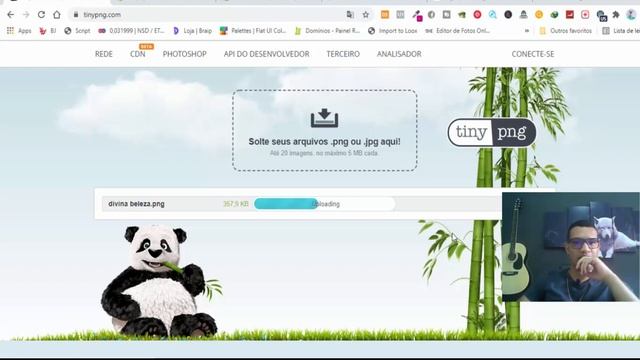This screenshot has width=640, height=360.
Task: Expand the hidden bookmarks overflow chevron
Action: (527, 31)
